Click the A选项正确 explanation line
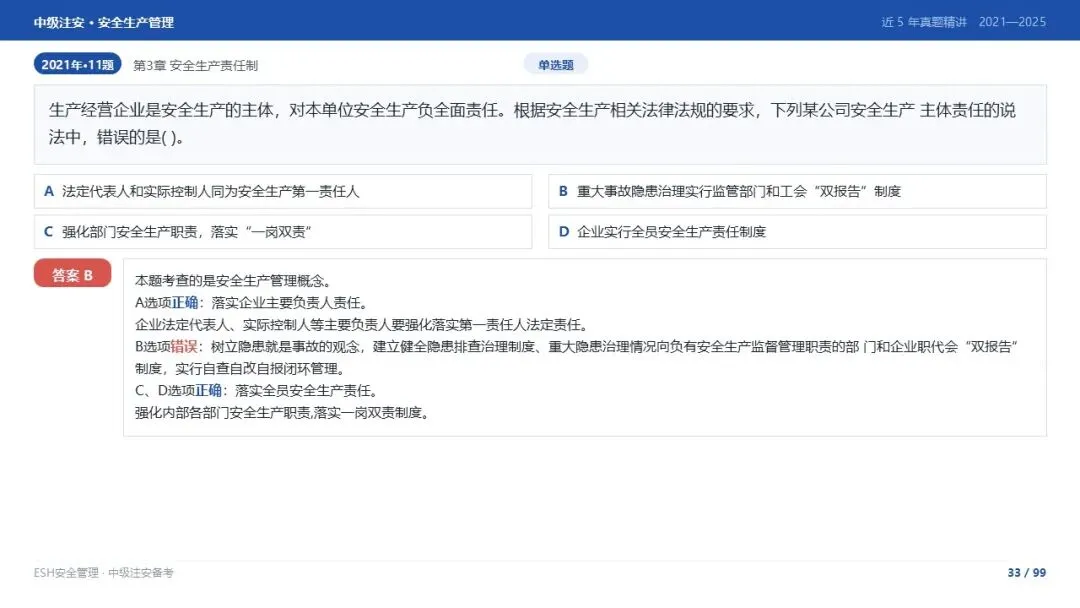The width and height of the screenshot is (1080, 608). [253, 302]
